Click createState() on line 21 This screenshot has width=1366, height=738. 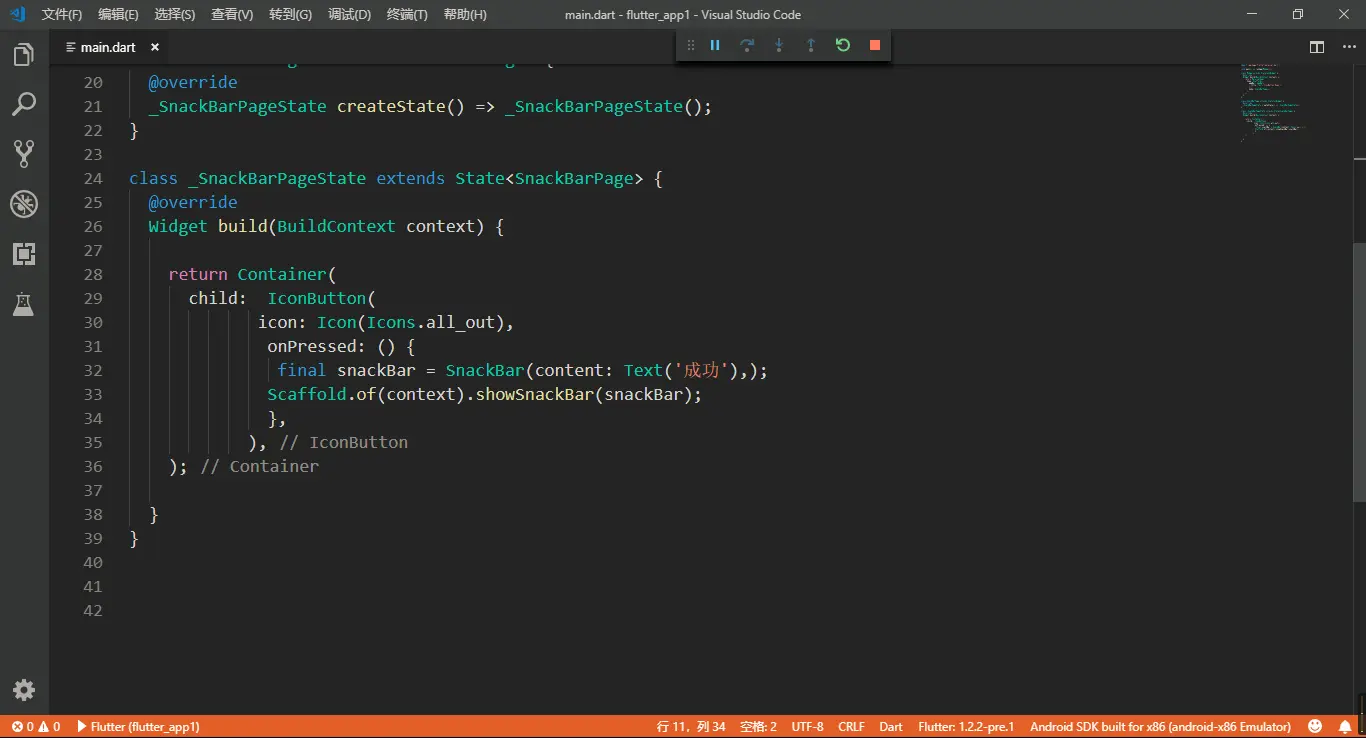pyautogui.click(x=401, y=106)
